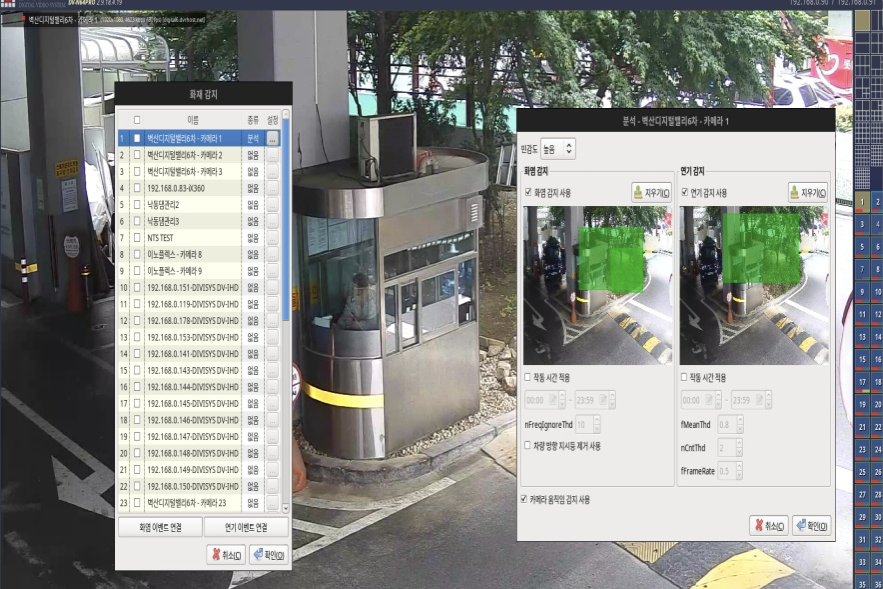Toggle the 연기 감지 사용 checkbox
Screen dimensions: 883x589
point(685,193)
